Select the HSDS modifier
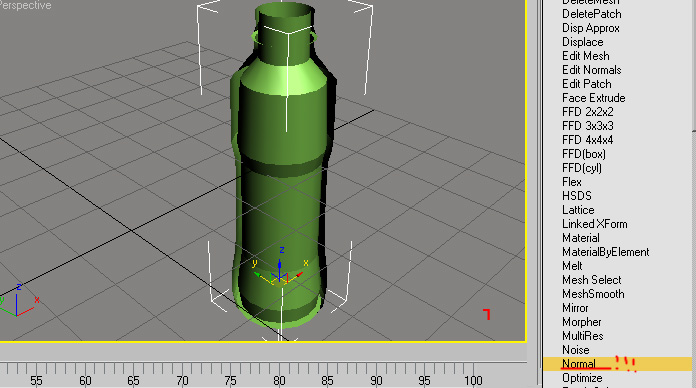This screenshot has height=388, width=696. pos(577,196)
